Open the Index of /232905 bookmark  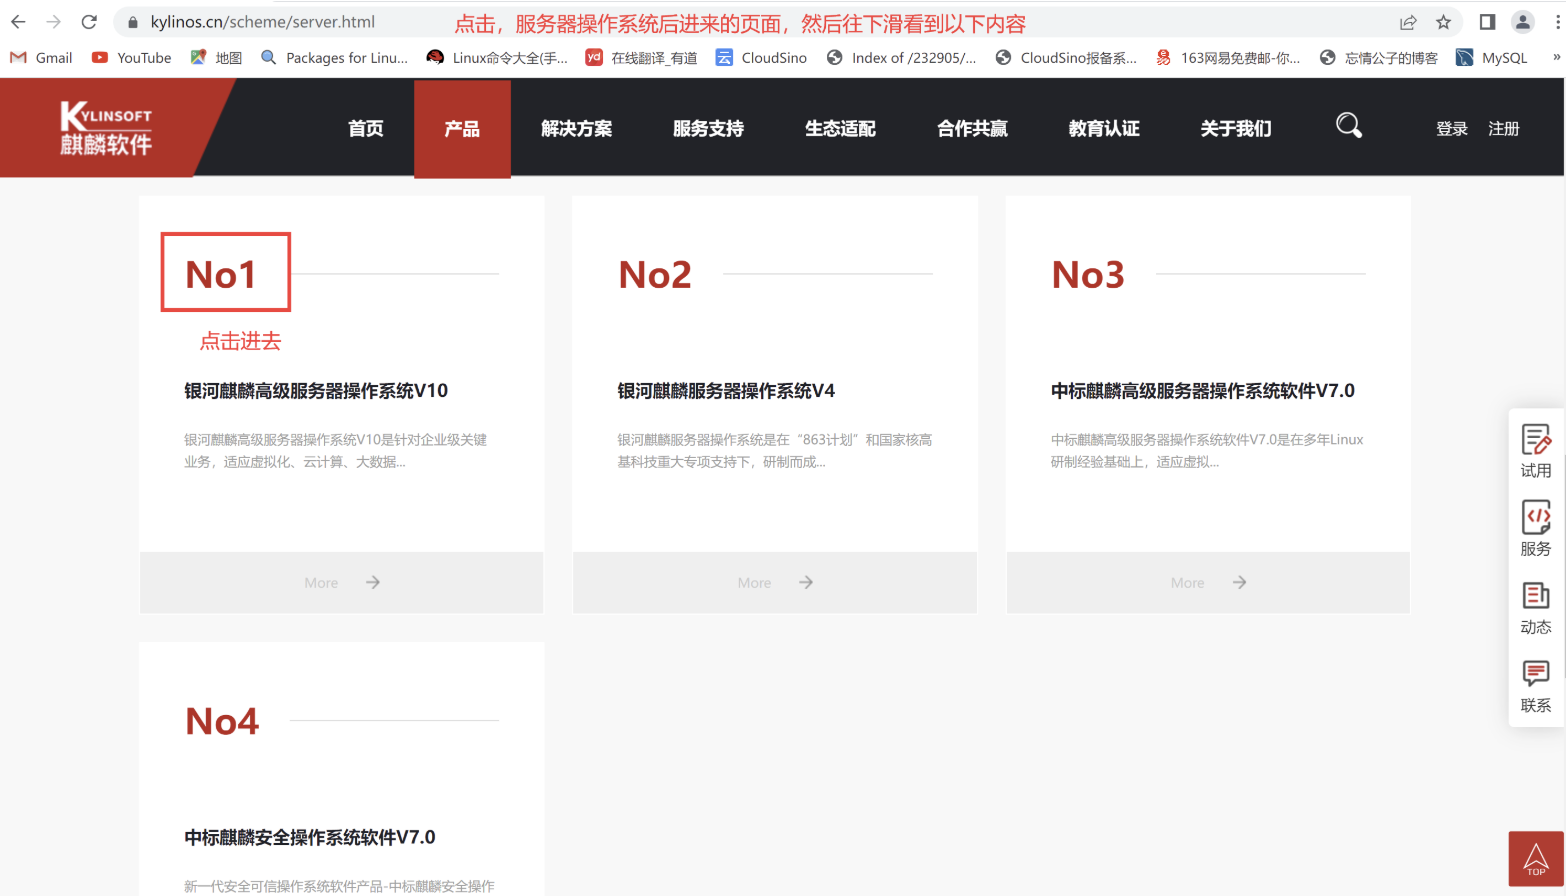coord(901,58)
